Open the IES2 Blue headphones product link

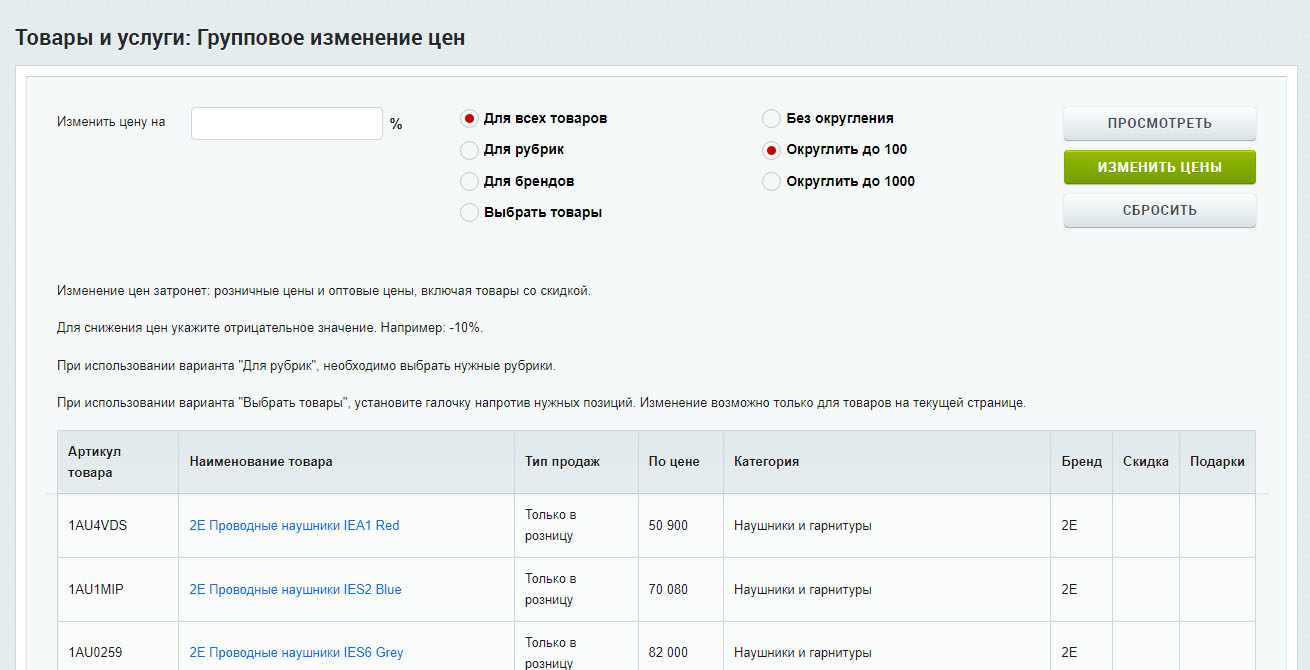(295, 590)
